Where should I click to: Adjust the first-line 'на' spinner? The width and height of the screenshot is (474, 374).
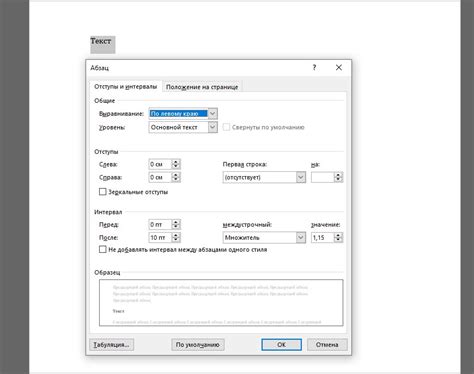(338, 177)
